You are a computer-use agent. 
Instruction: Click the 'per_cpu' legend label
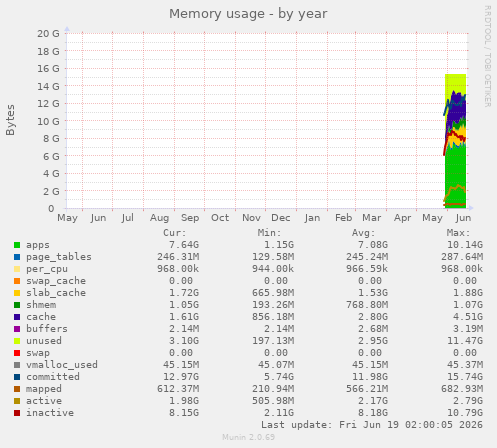[47, 269]
